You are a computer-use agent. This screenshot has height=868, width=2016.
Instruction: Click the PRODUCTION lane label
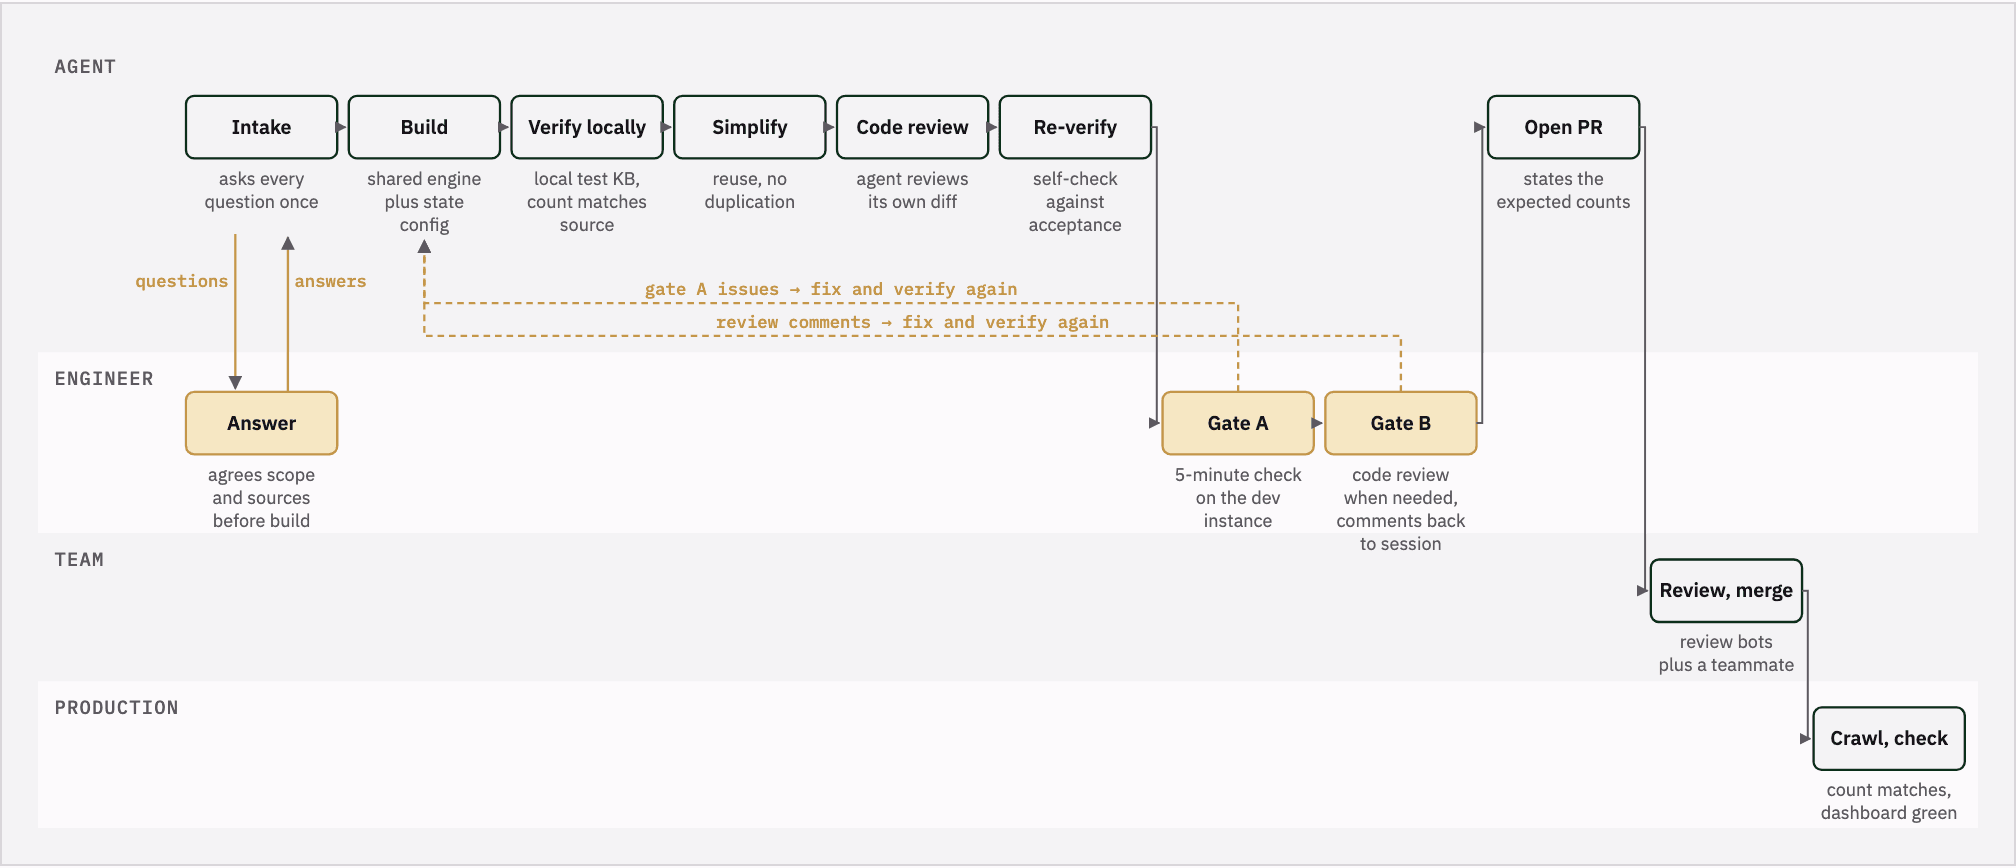point(116,708)
